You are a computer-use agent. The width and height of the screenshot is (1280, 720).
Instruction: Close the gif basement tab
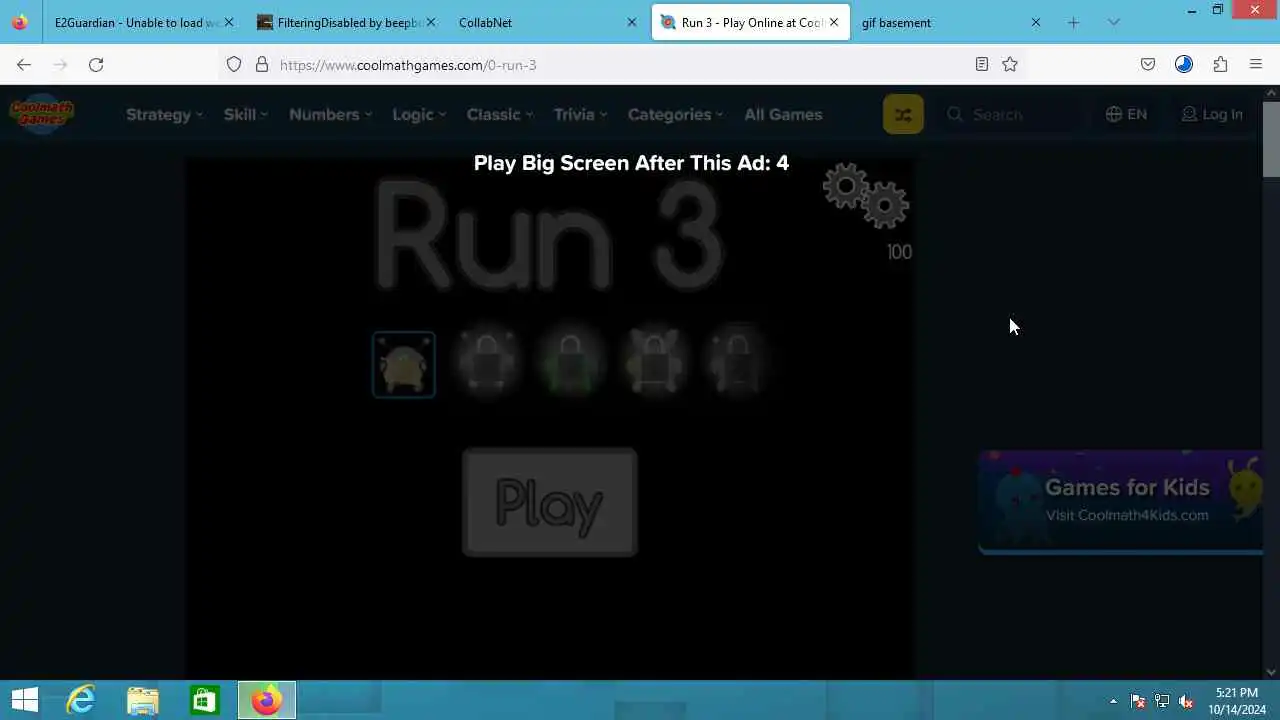pos(1036,22)
